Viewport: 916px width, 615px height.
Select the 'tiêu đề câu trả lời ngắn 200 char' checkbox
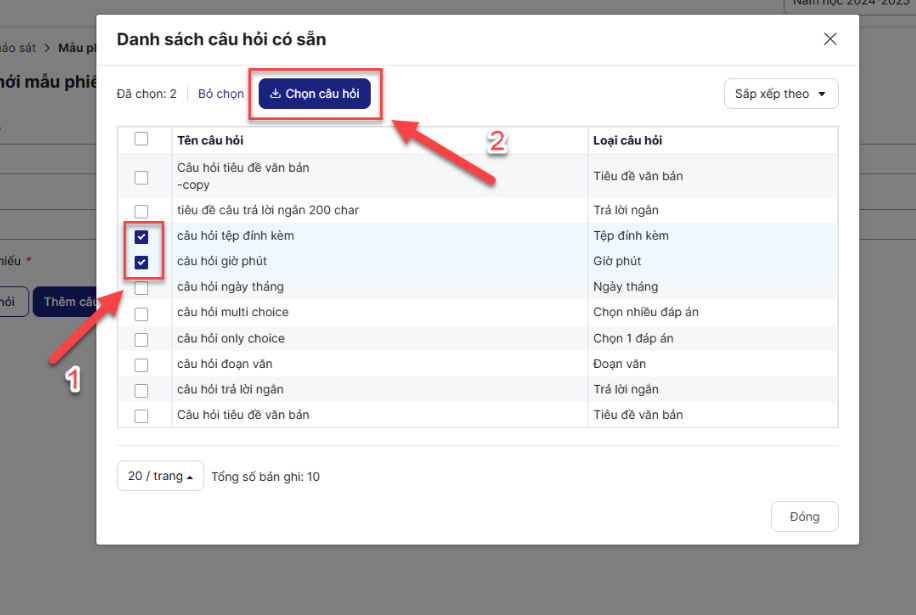tap(141, 211)
